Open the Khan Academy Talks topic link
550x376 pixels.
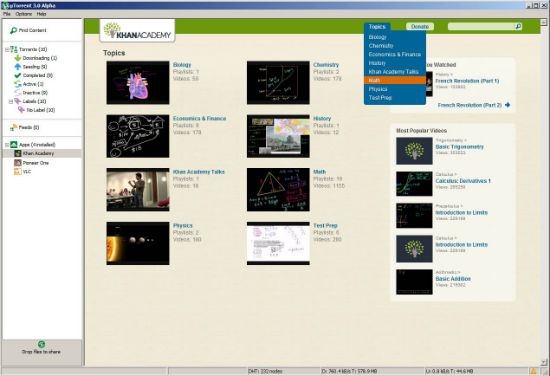tap(199, 172)
